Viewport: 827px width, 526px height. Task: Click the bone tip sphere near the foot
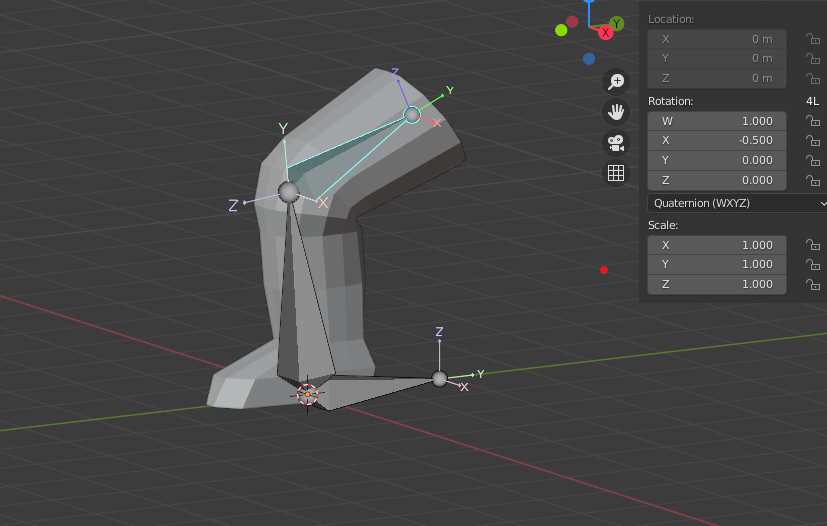(439, 378)
